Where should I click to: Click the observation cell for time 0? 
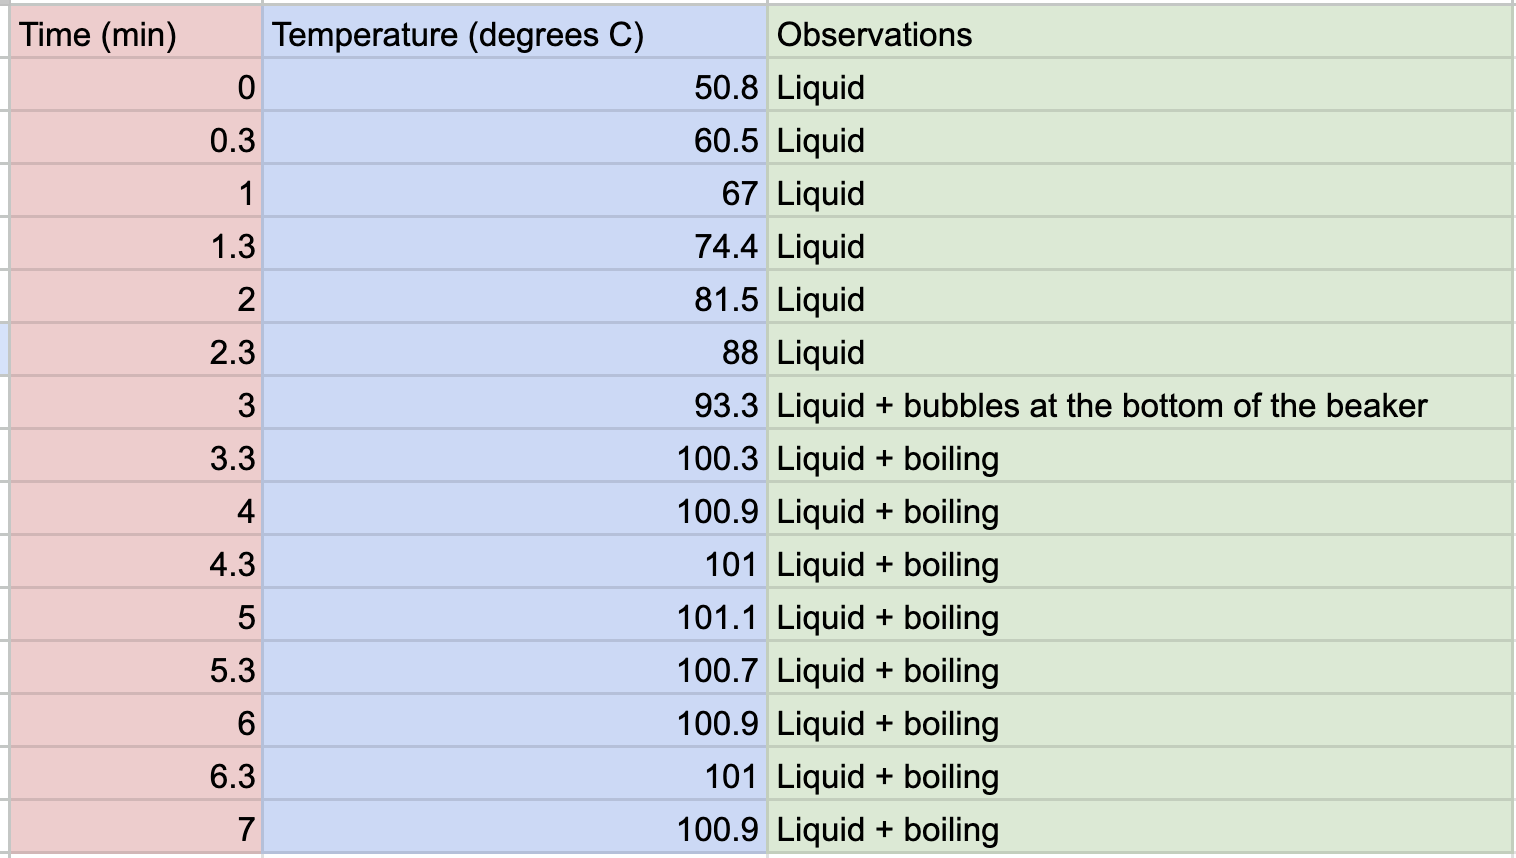pyautogui.click(x=1139, y=88)
